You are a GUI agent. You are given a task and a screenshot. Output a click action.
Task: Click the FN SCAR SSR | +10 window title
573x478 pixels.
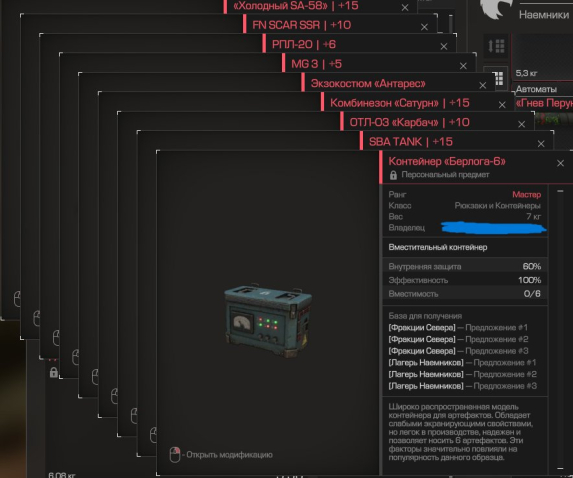(x=301, y=25)
